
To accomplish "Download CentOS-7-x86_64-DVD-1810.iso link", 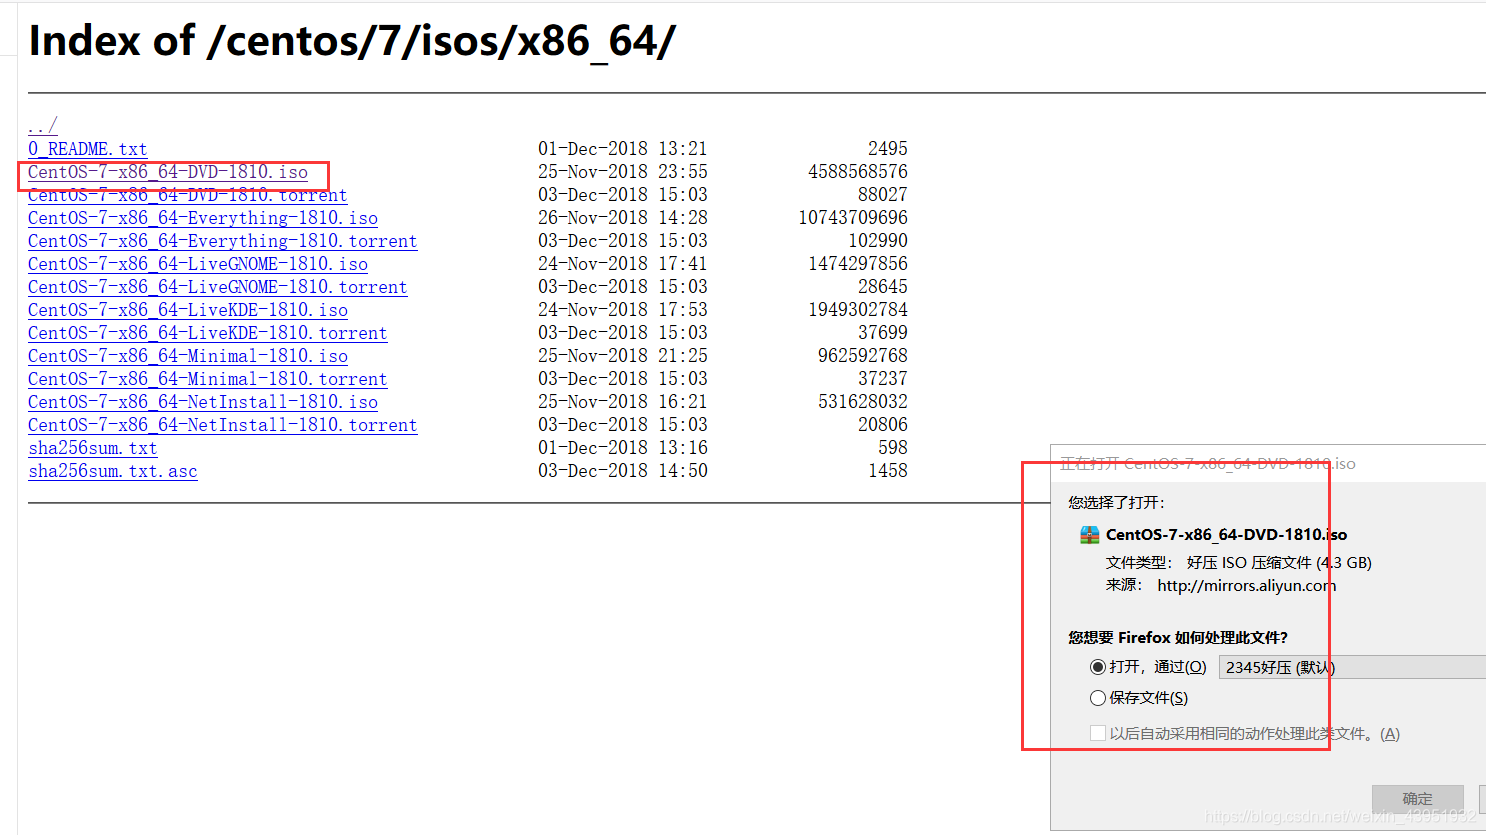I will pyautogui.click(x=168, y=172).
